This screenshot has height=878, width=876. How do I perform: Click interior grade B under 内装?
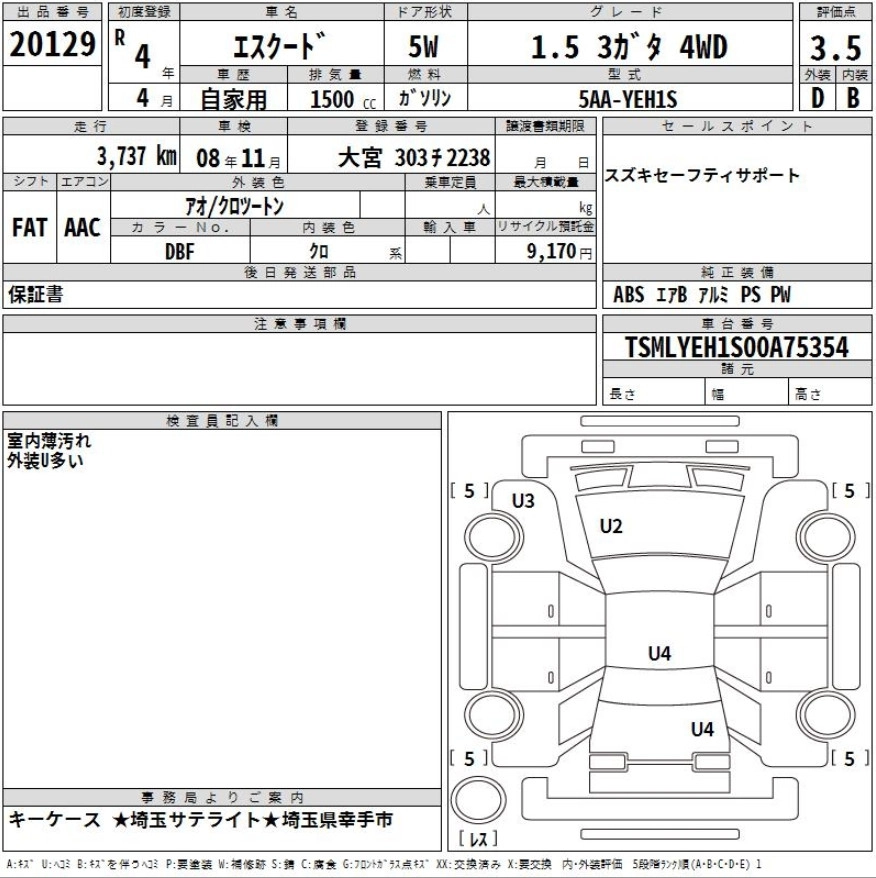coord(853,98)
